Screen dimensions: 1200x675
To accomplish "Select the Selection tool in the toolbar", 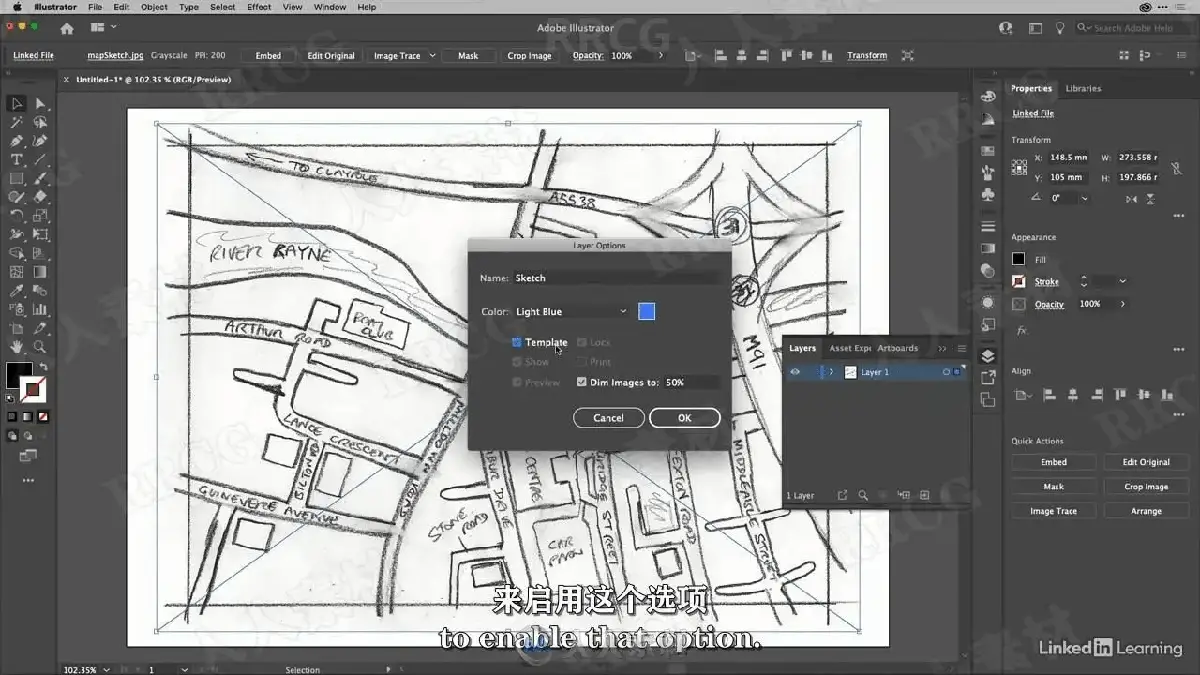I will point(17,103).
